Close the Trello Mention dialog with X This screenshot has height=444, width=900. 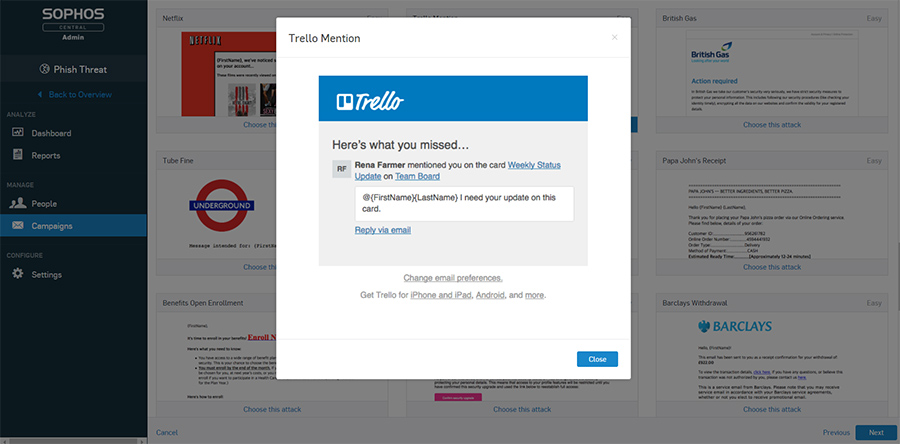614,38
